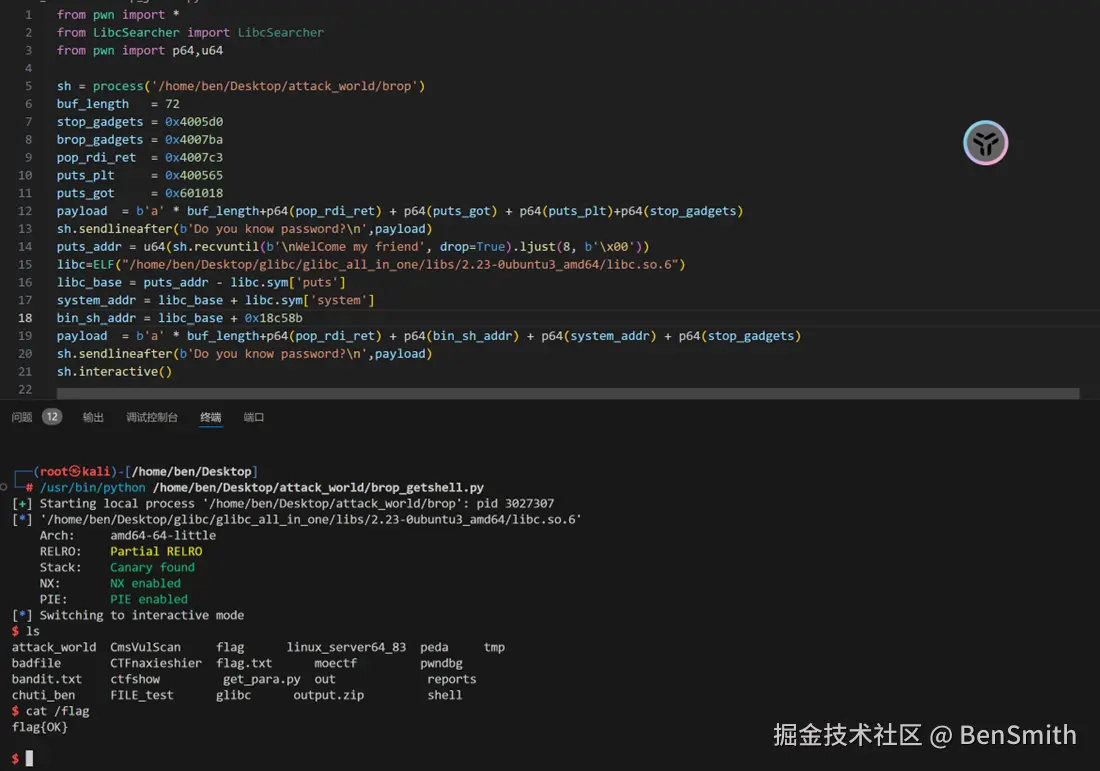Click 'Canary found' in terminal output
Image resolution: width=1100 pixels, height=771 pixels.
click(152, 567)
